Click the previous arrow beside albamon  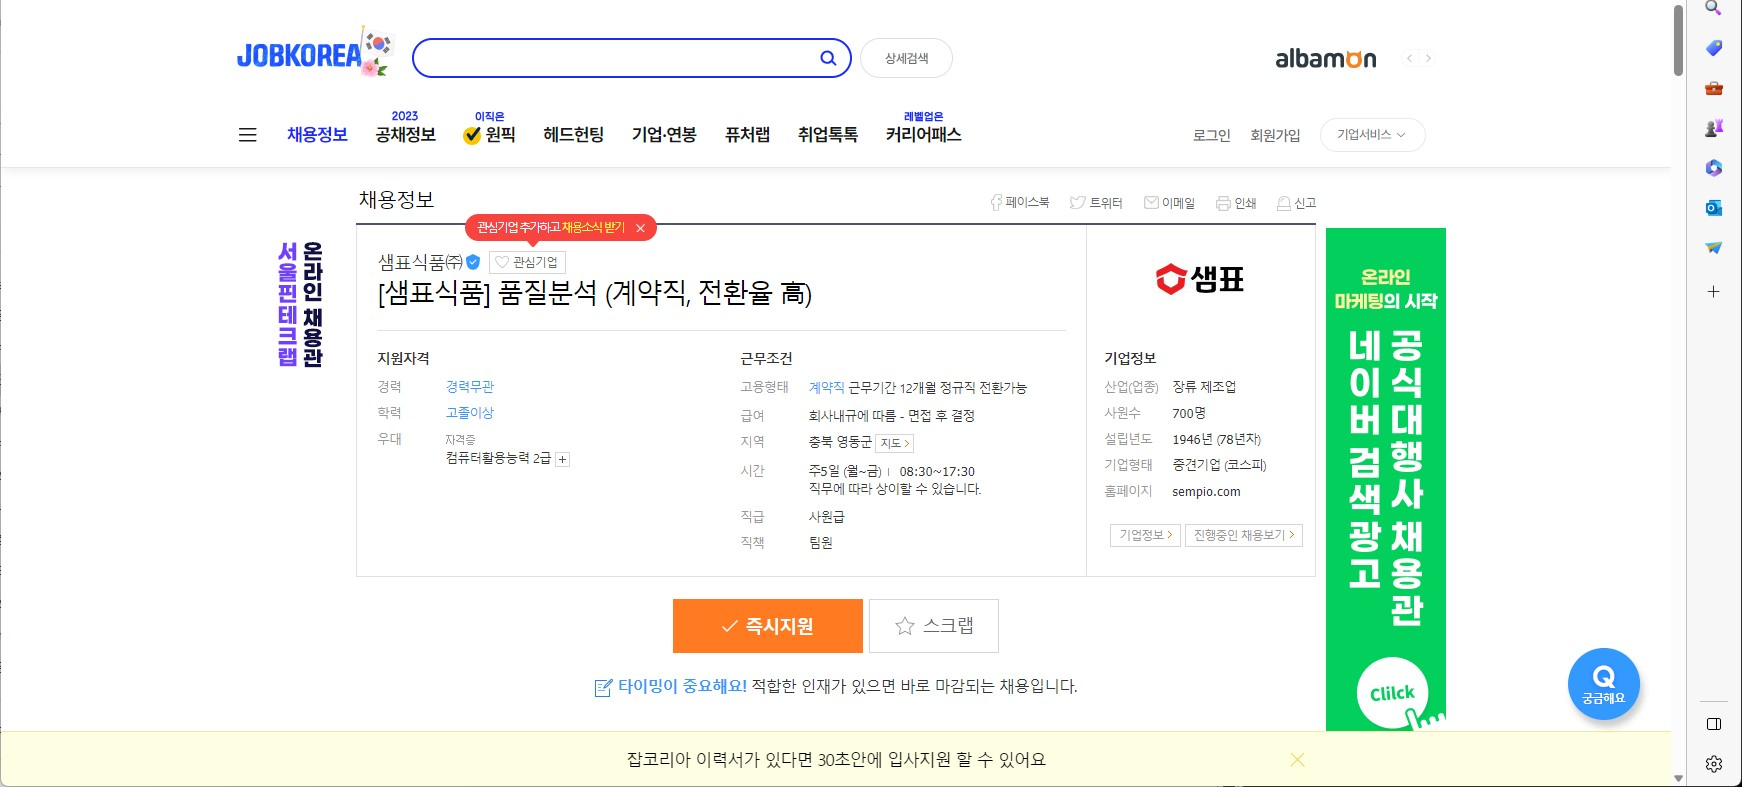click(1409, 58)
